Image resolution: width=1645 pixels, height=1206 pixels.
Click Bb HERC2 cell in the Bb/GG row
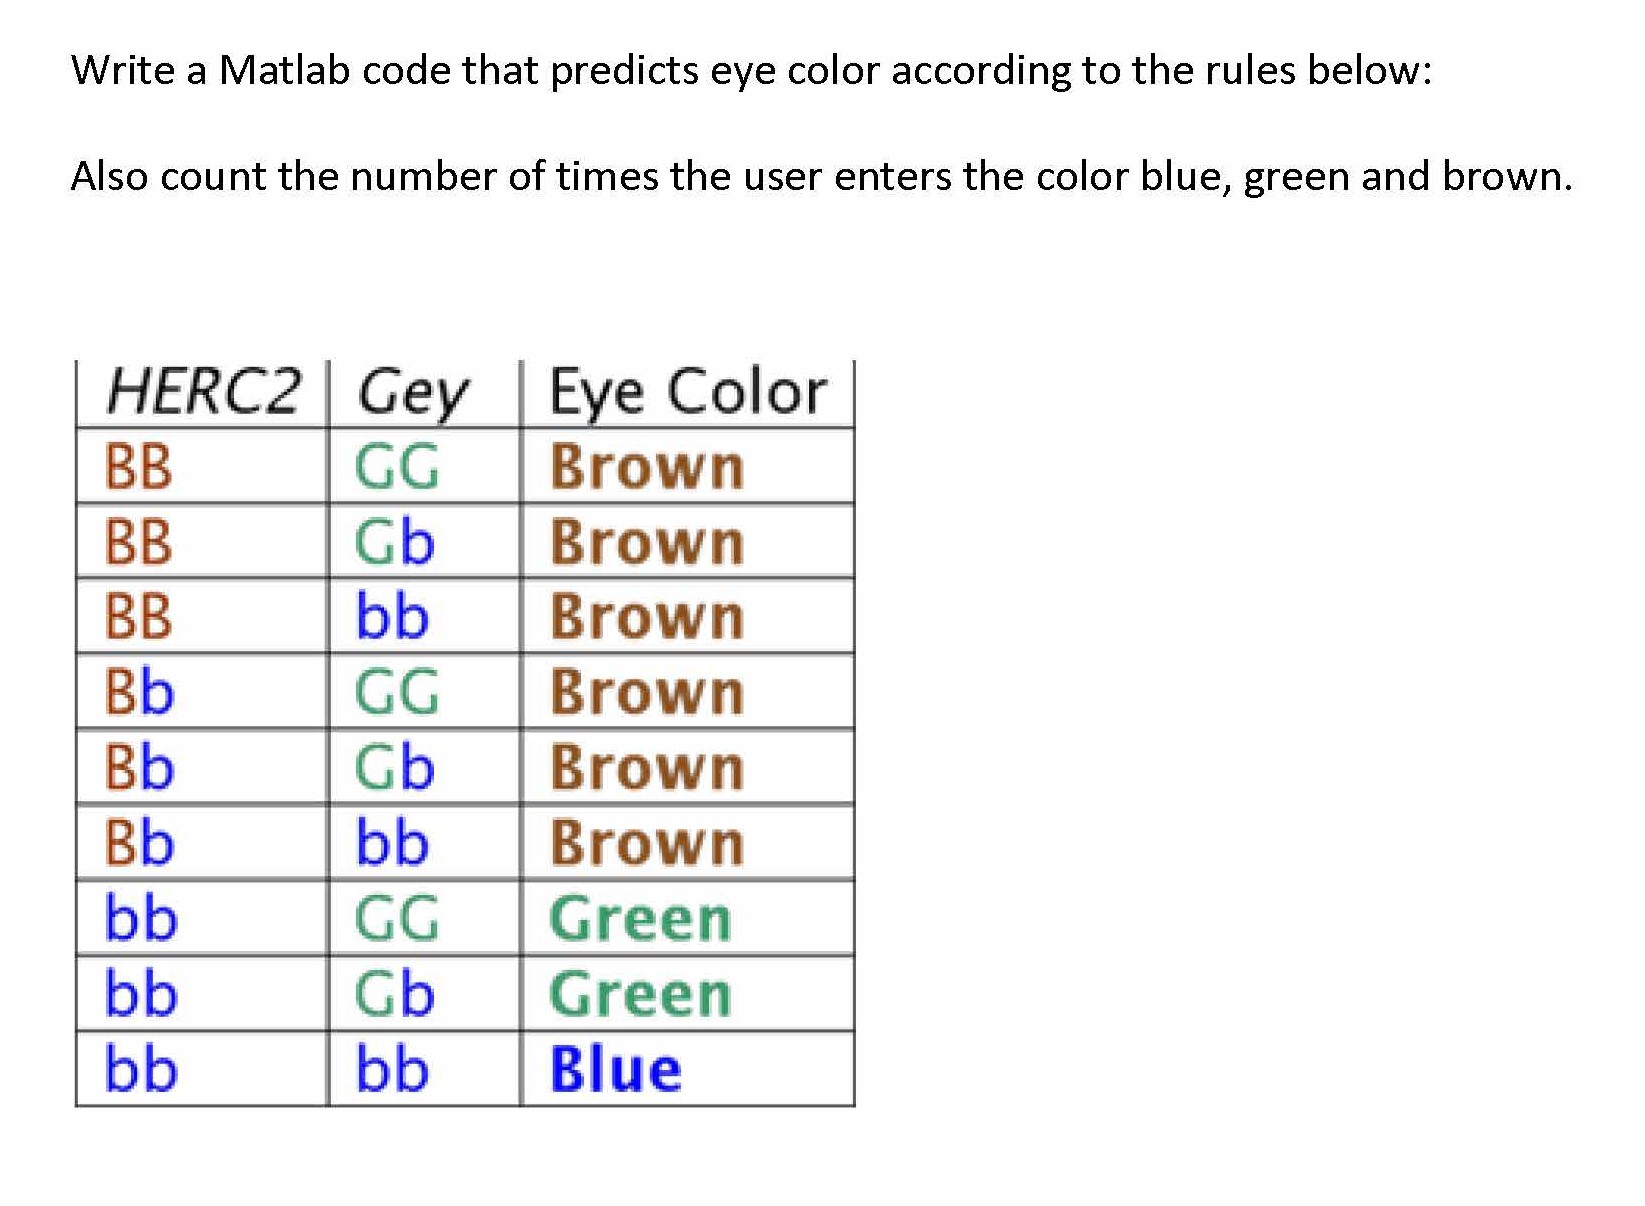point(139,692)
